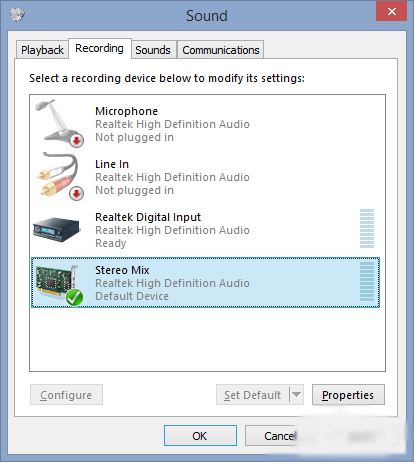This screenshot has height=462, width=414.
Task: Click the green checkmark on Stereo Mix
Action: coord(74,297)
